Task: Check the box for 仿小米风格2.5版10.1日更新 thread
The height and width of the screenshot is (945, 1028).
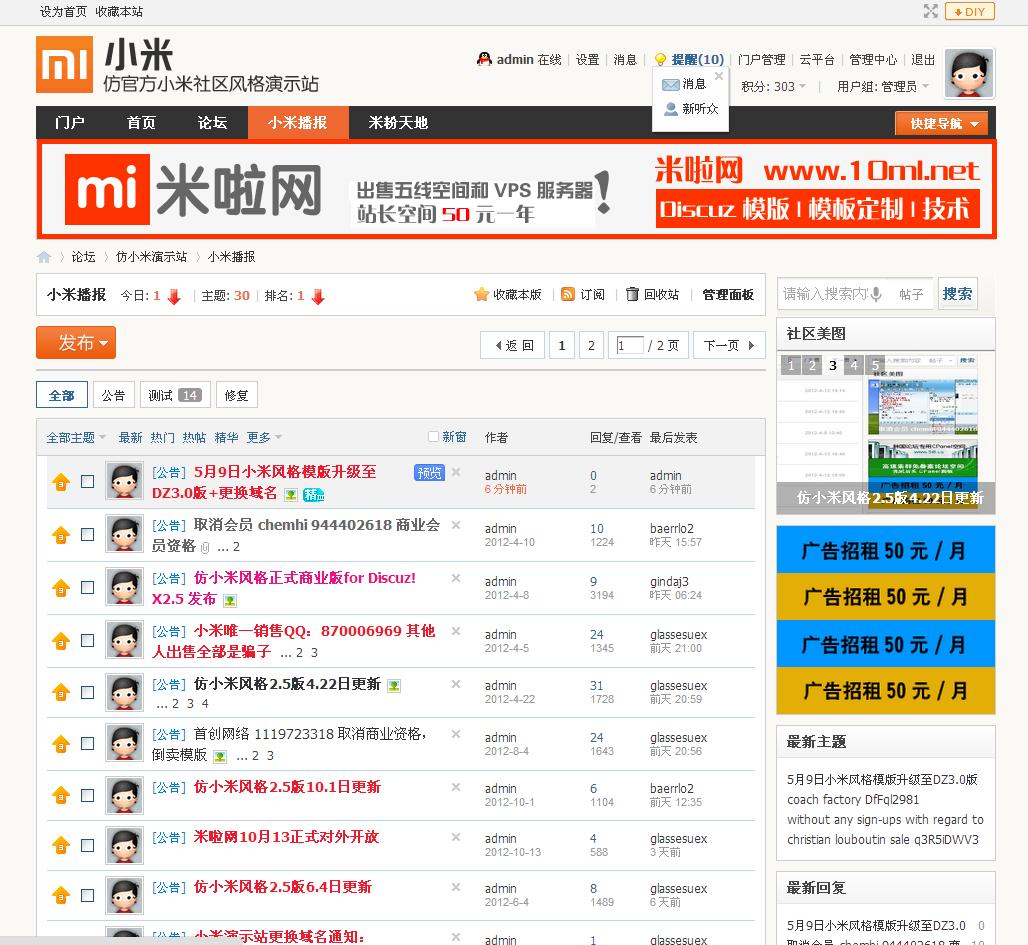Action: 87,795
